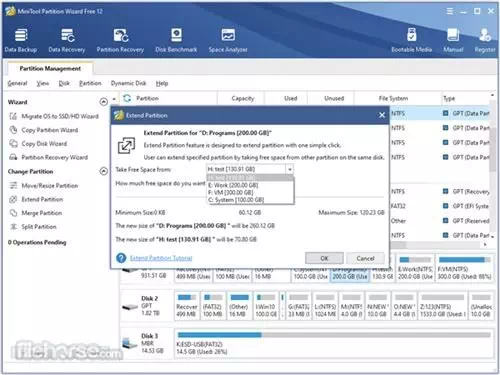Open the Partition menu

pyautogui.click(x=90, y=83)
